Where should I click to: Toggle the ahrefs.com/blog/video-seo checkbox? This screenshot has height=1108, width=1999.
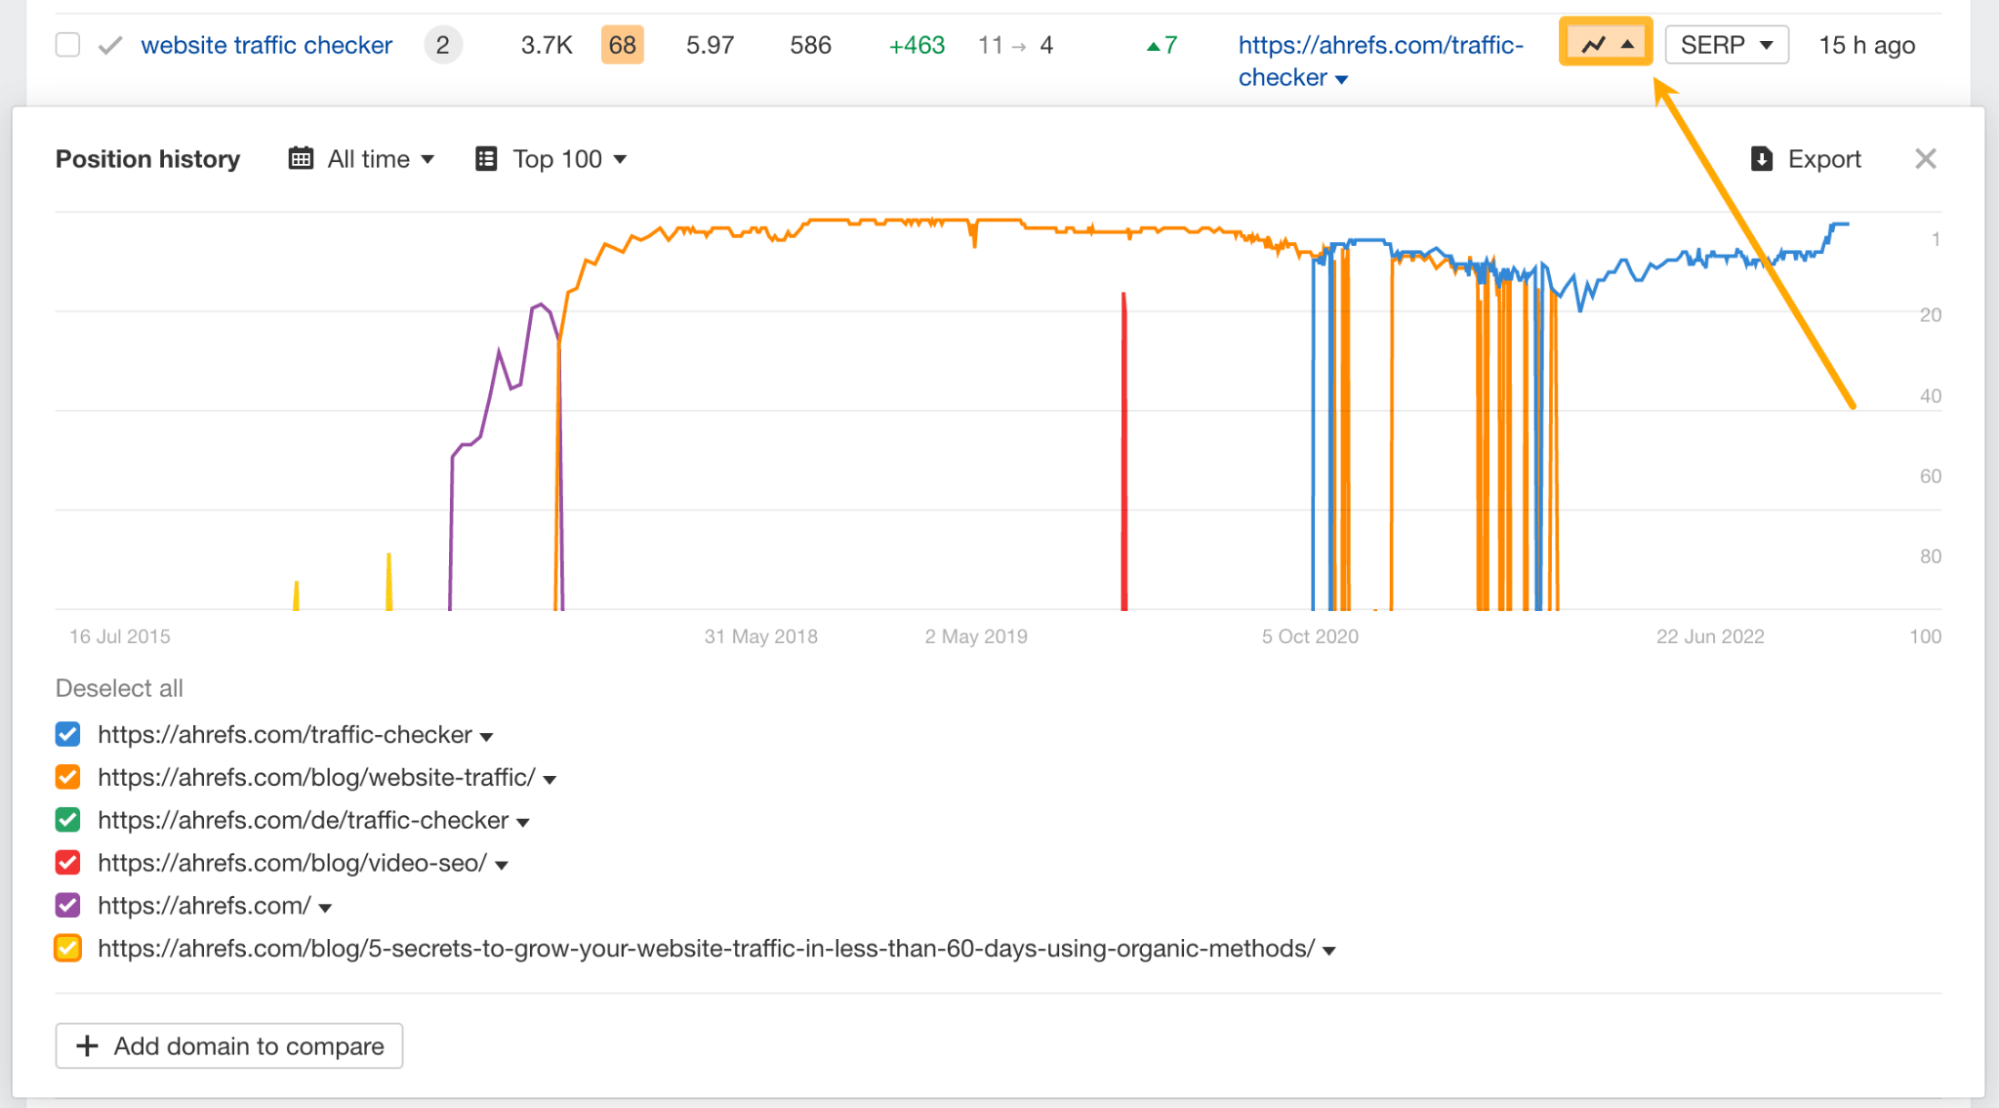click(68, 861)
